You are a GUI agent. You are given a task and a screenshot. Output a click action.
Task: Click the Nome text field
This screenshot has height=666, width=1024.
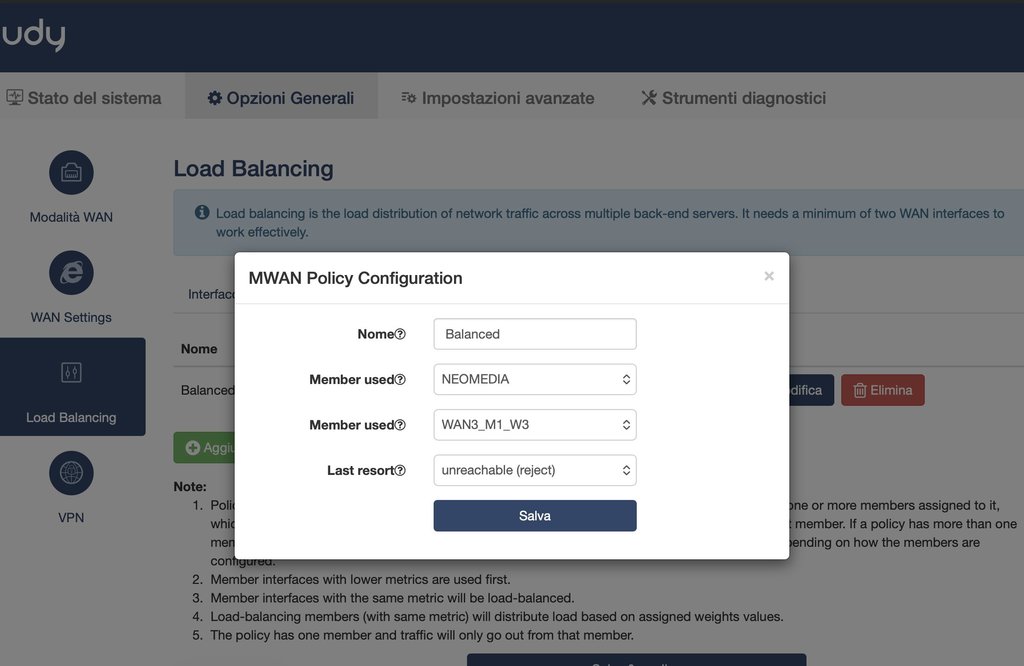click(x=535, y=334)
